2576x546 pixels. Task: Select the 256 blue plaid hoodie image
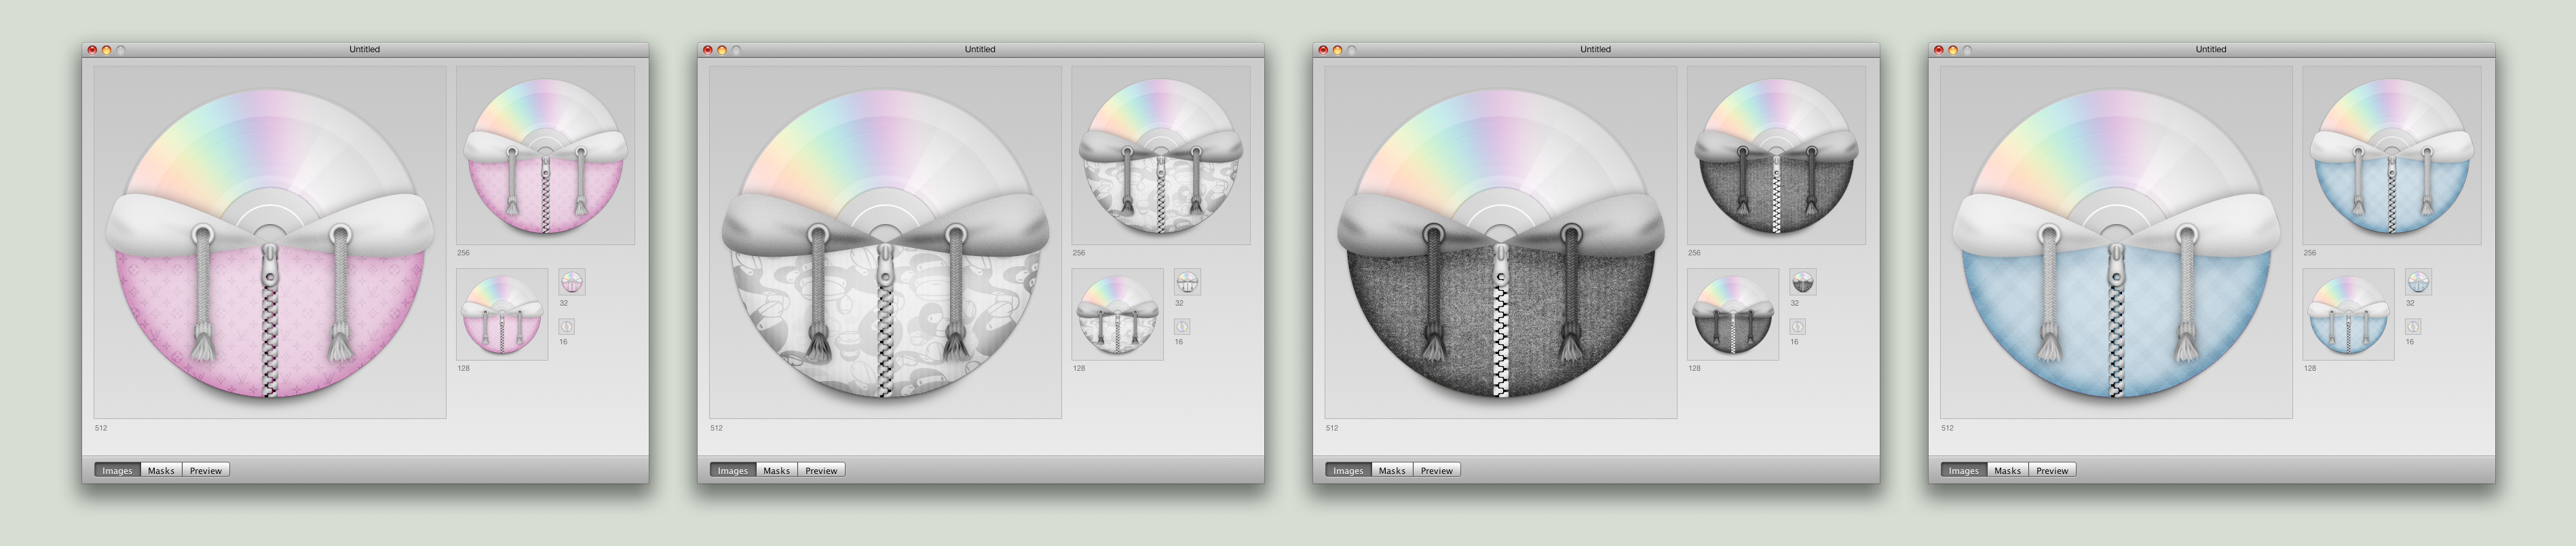pyautogui.click(x=2392, y=155)
